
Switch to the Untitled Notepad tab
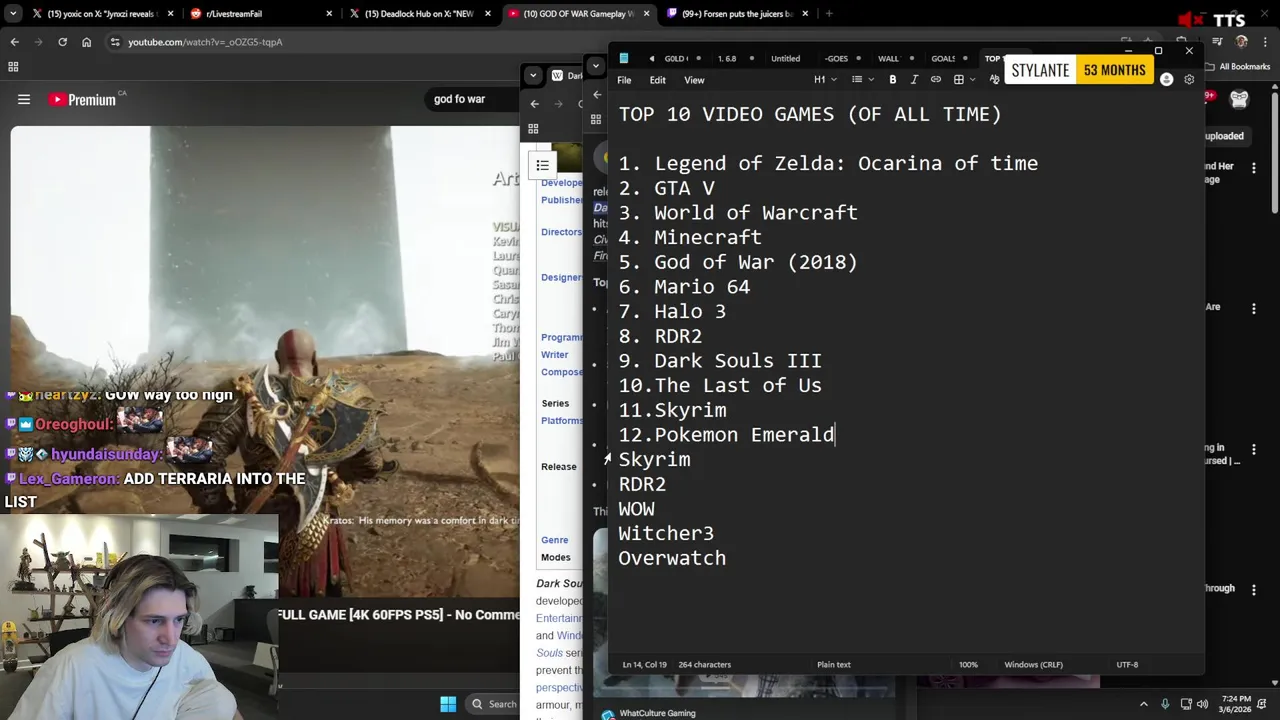pos(785,58)
